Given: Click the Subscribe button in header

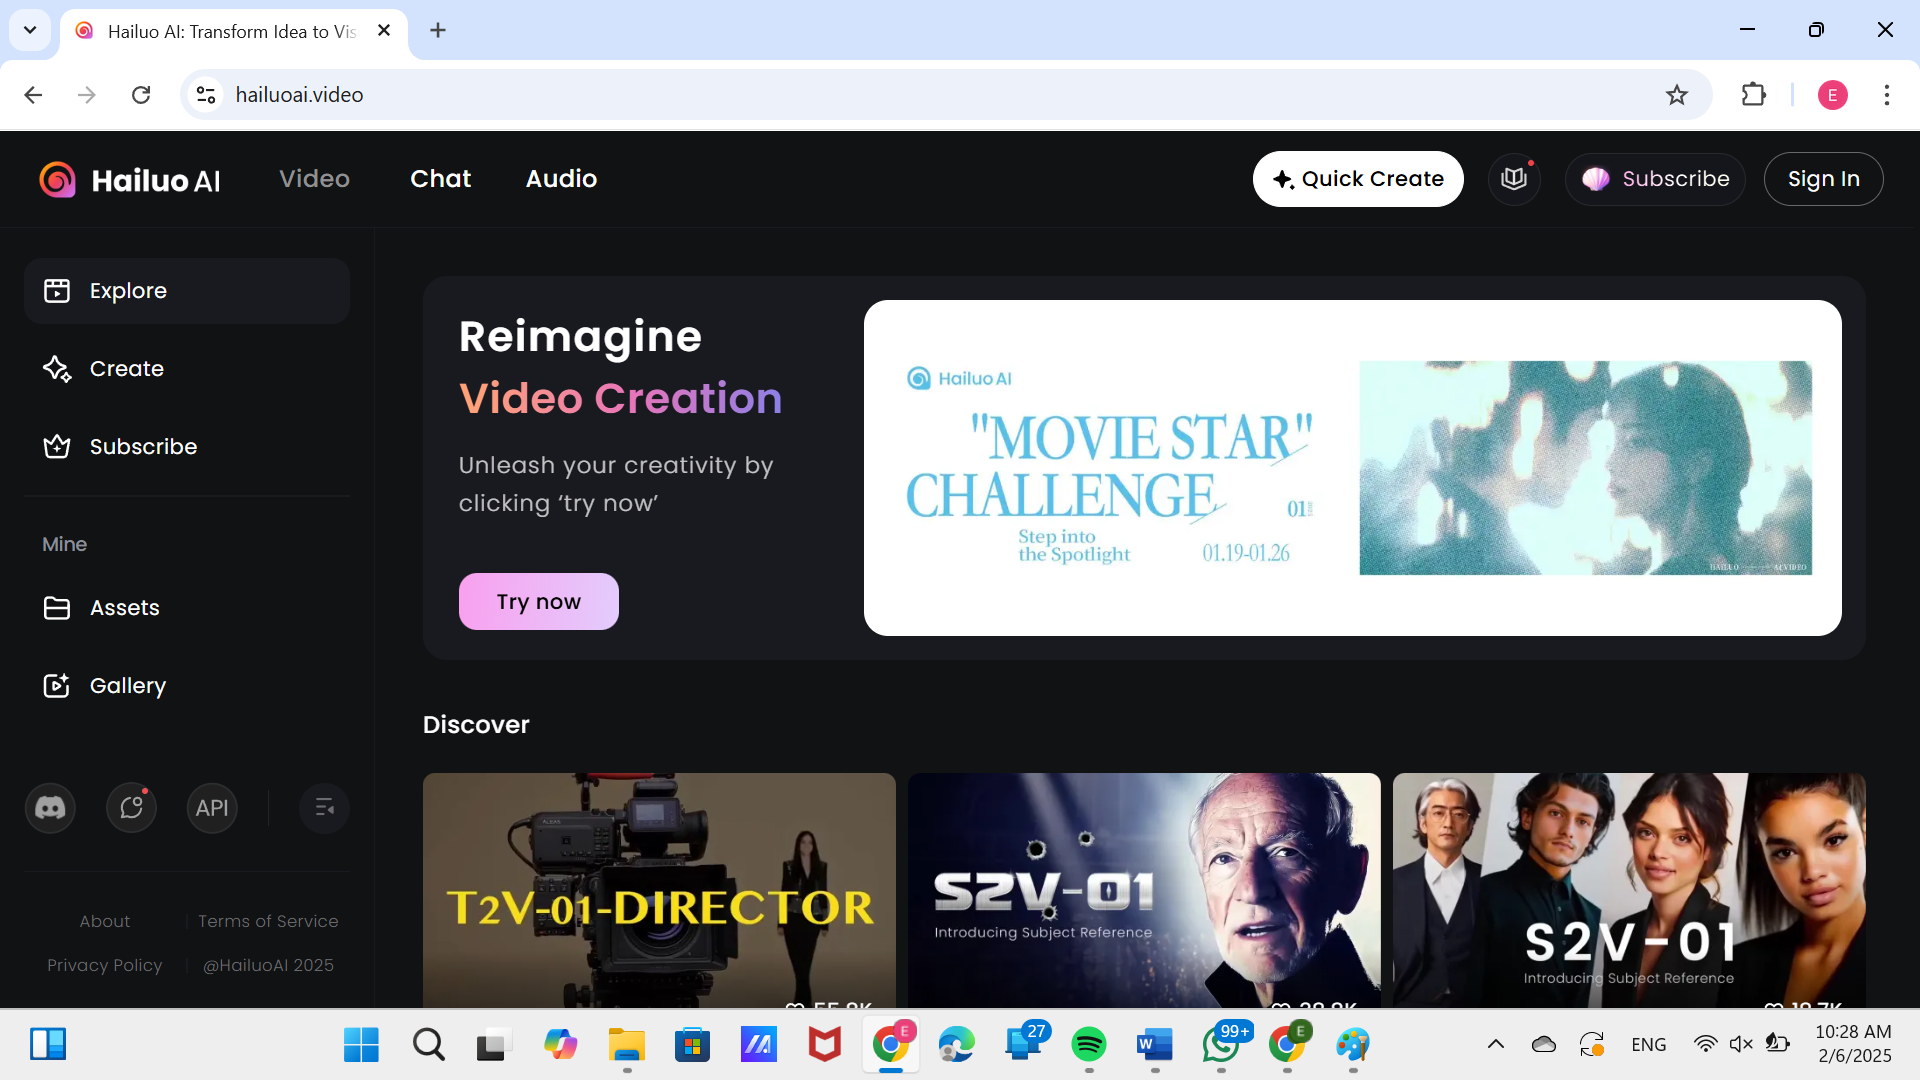Looking at the screenshot, I should click(x=1655, y=179).
